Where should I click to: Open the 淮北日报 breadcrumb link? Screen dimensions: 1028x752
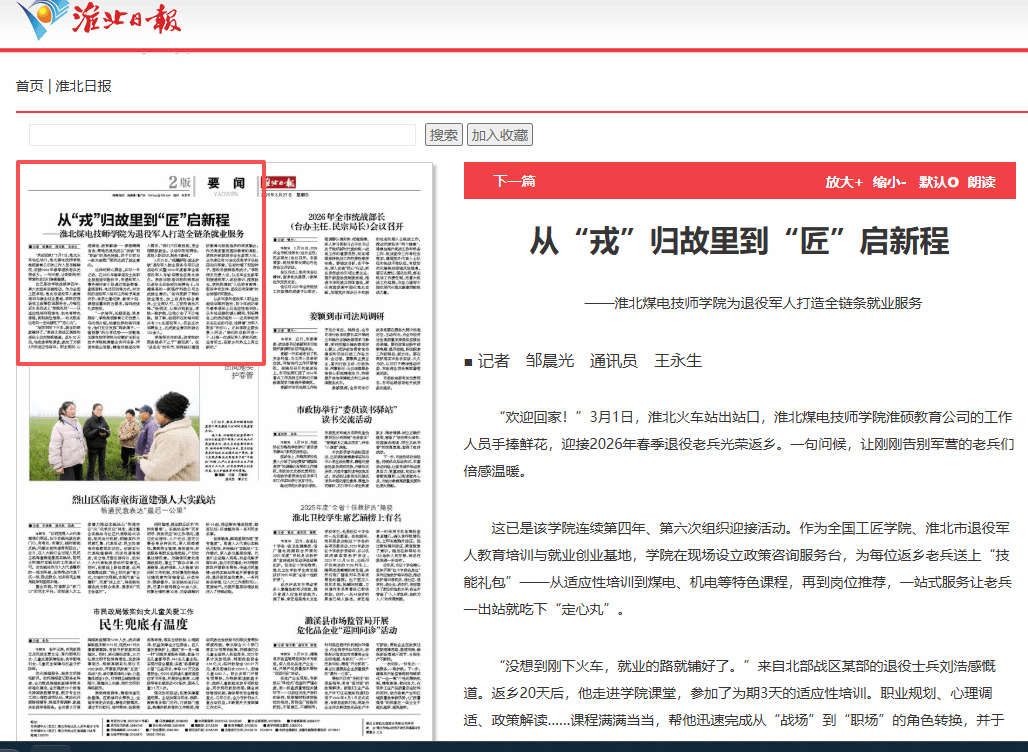click(x=83, y=86)
